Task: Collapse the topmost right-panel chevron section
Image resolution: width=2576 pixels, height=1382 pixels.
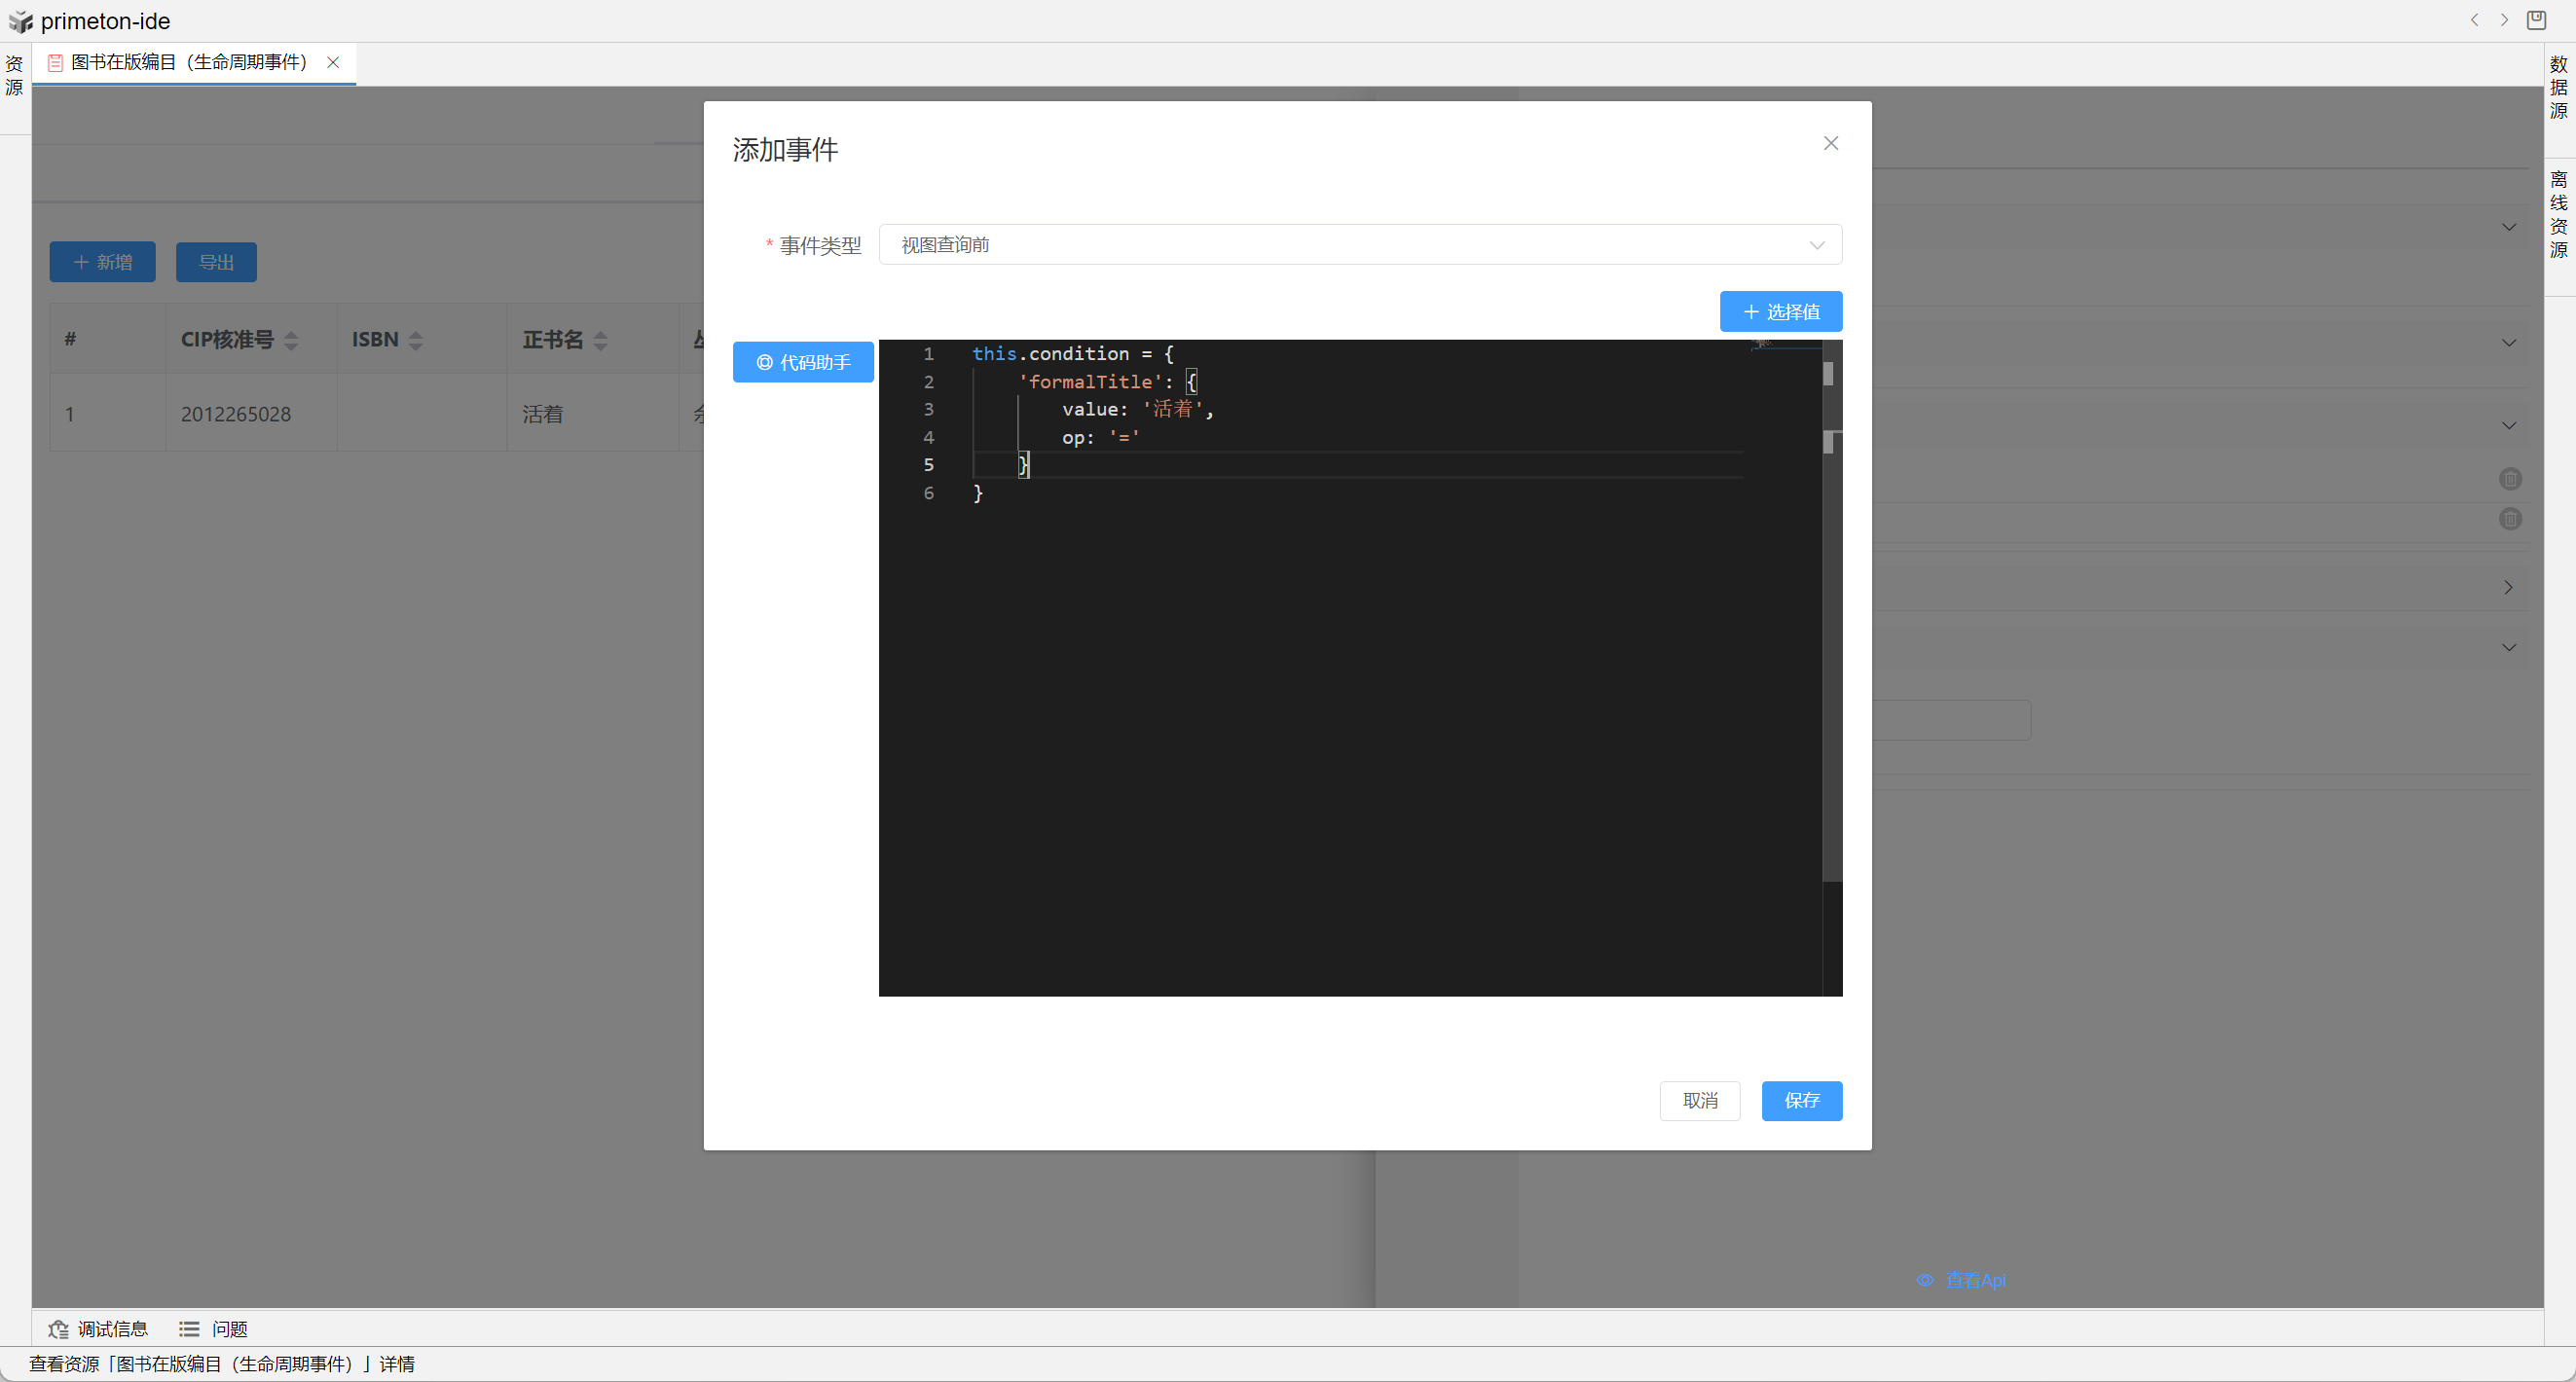Action: (x=2508, y=227)
